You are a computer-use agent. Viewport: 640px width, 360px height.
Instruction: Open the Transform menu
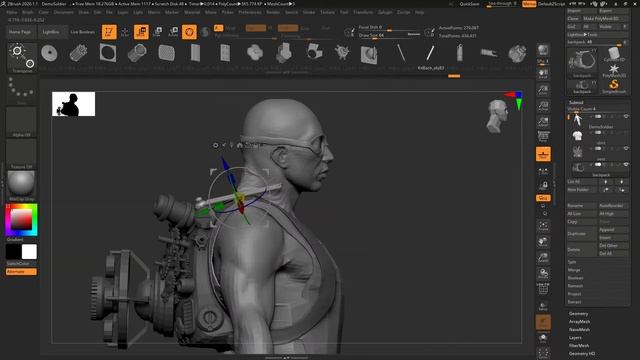(363, 13)
